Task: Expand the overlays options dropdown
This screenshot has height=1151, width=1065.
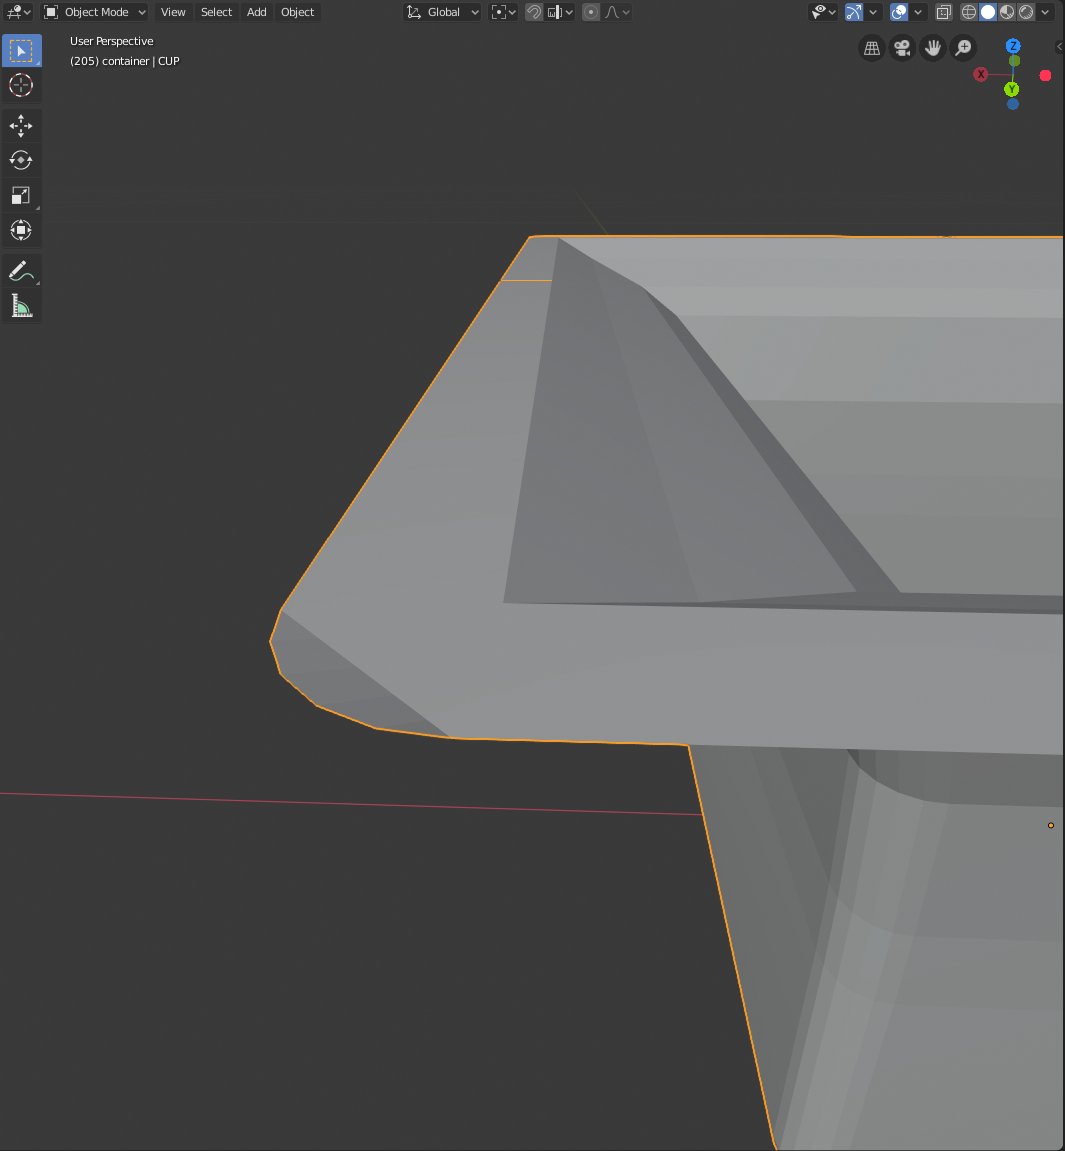Action: (918, 12)
